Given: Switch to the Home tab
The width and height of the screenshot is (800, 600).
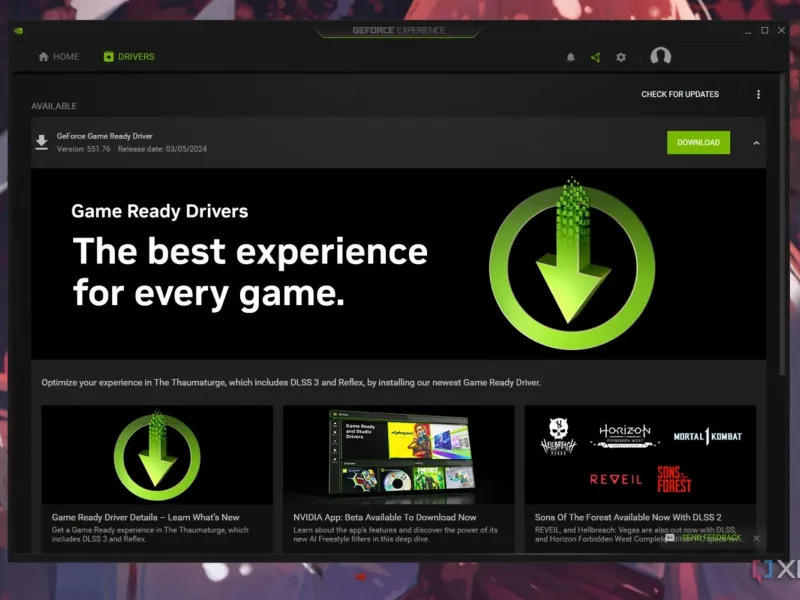Looking at the screenshot, I should tap(59, 57).
